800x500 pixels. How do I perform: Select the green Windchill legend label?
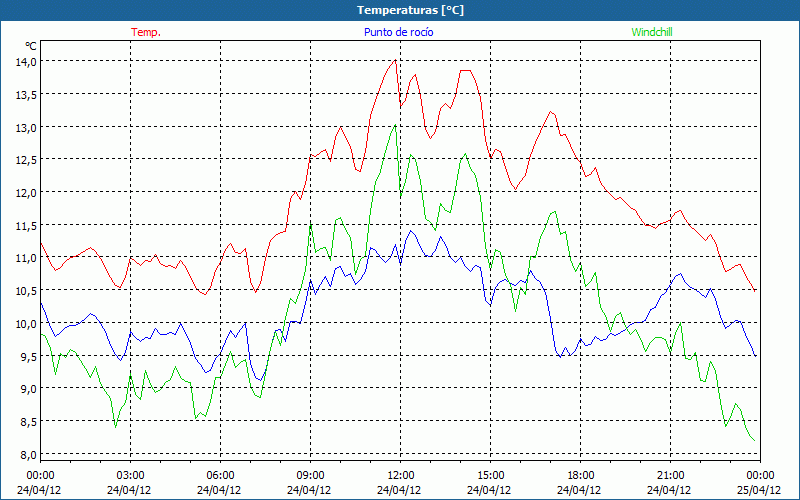652,32
